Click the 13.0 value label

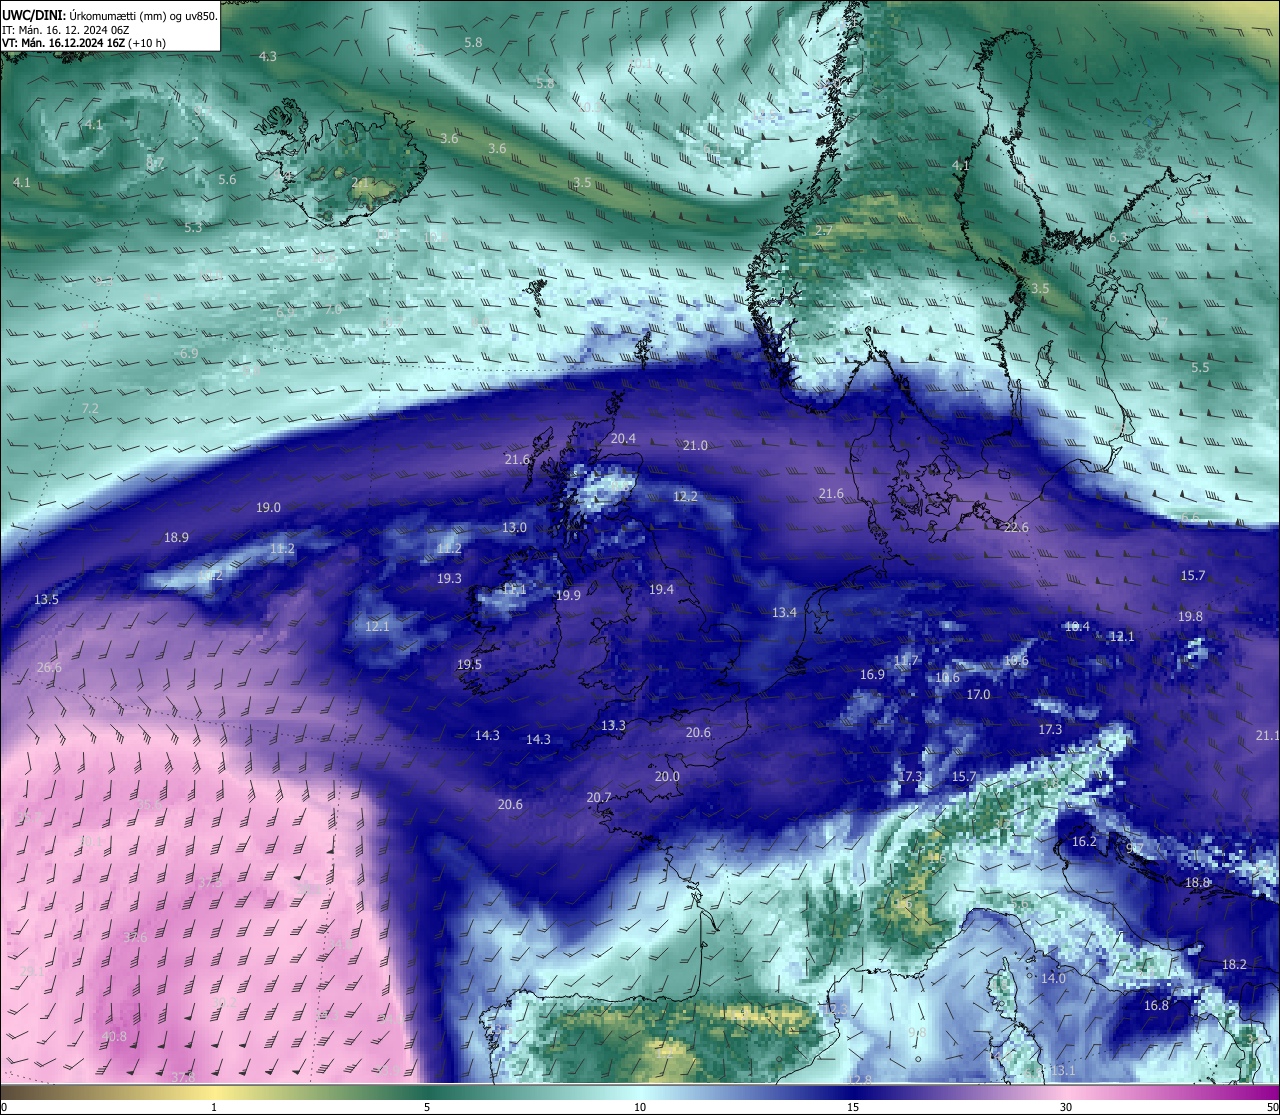pyautogui.click(x=514, y=528)
